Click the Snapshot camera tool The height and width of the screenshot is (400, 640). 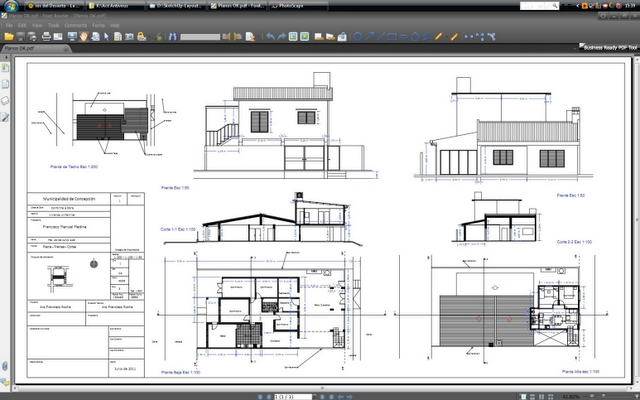point(129,37)
